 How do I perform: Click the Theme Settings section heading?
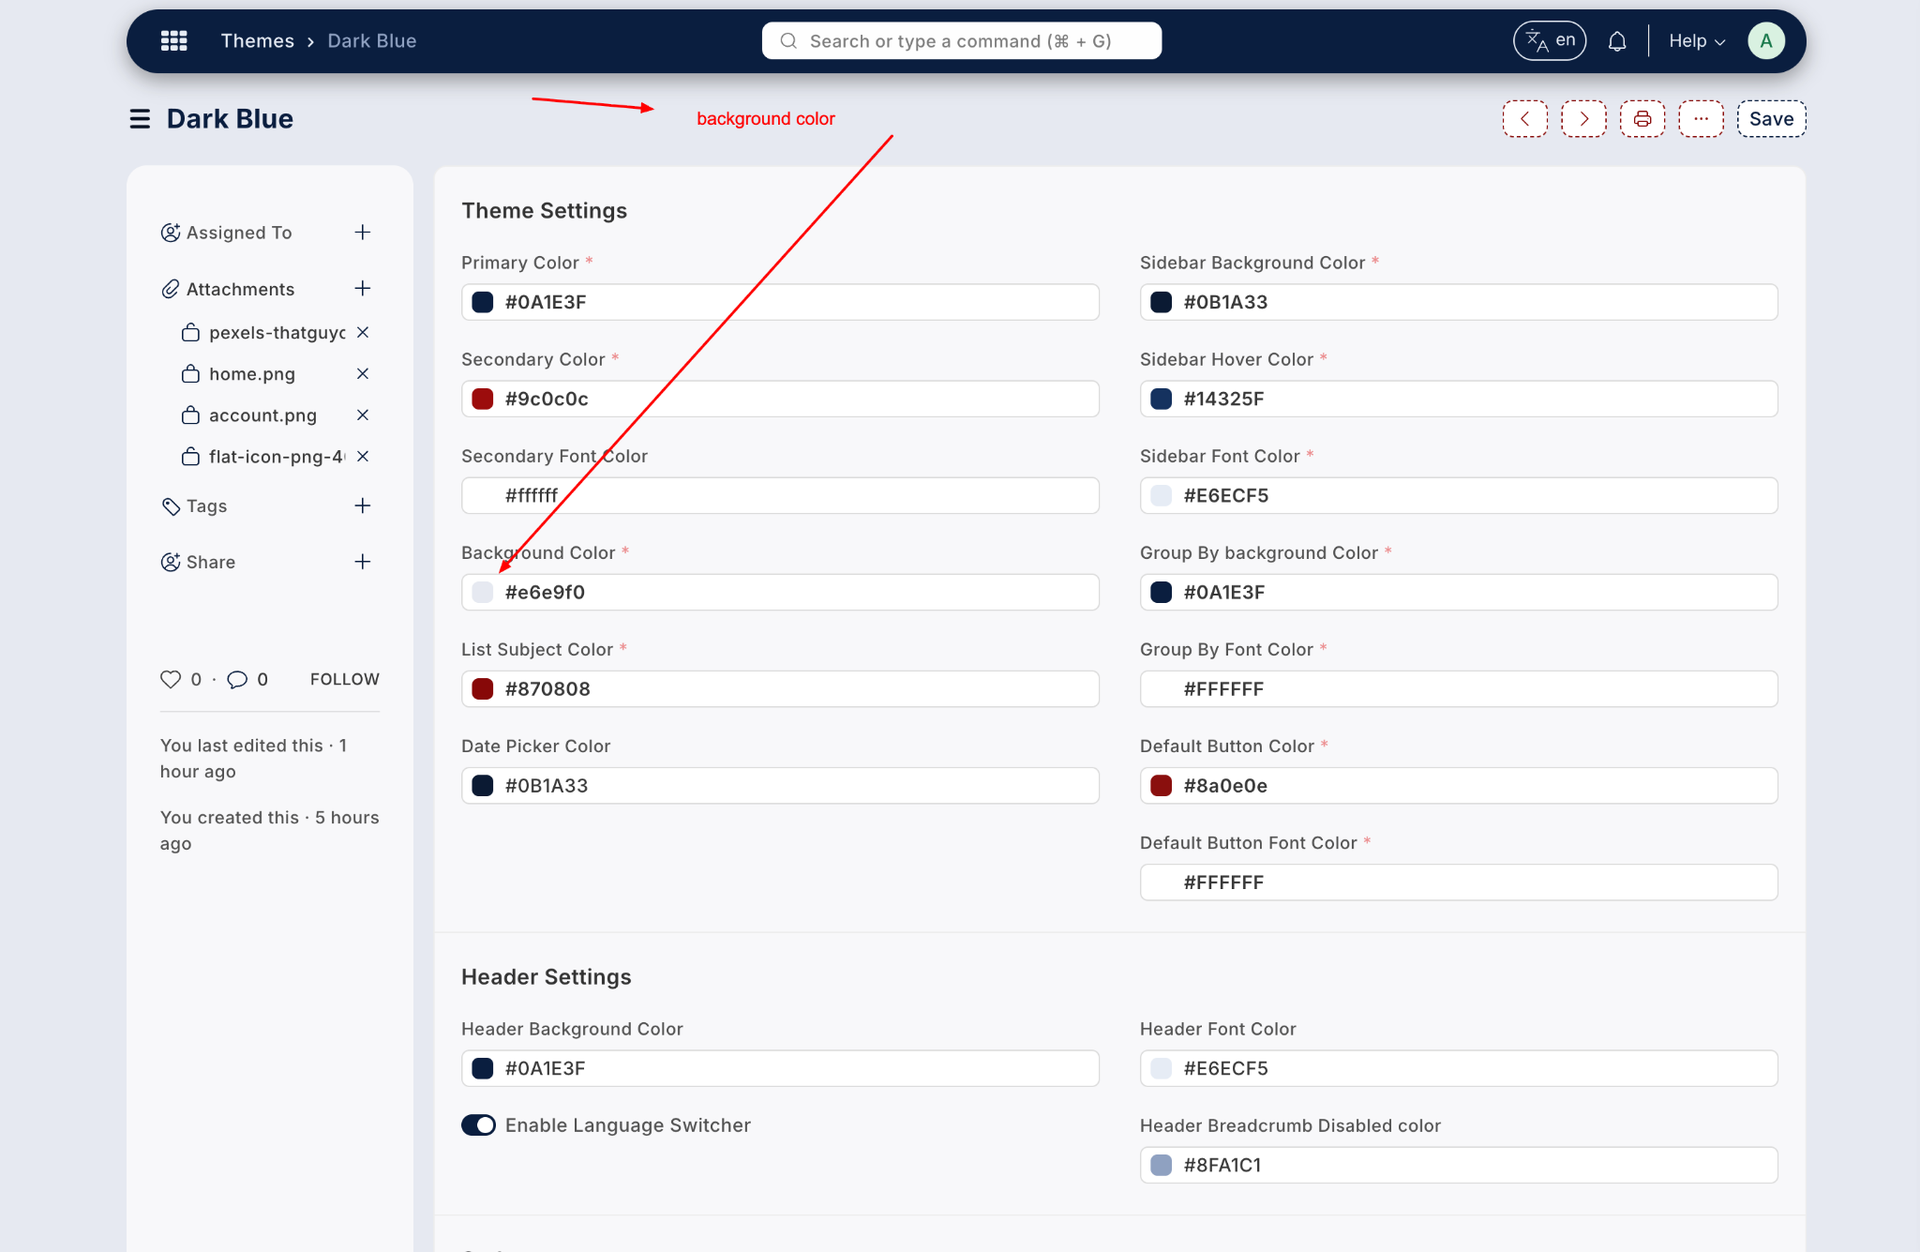[x=544, y=211]
